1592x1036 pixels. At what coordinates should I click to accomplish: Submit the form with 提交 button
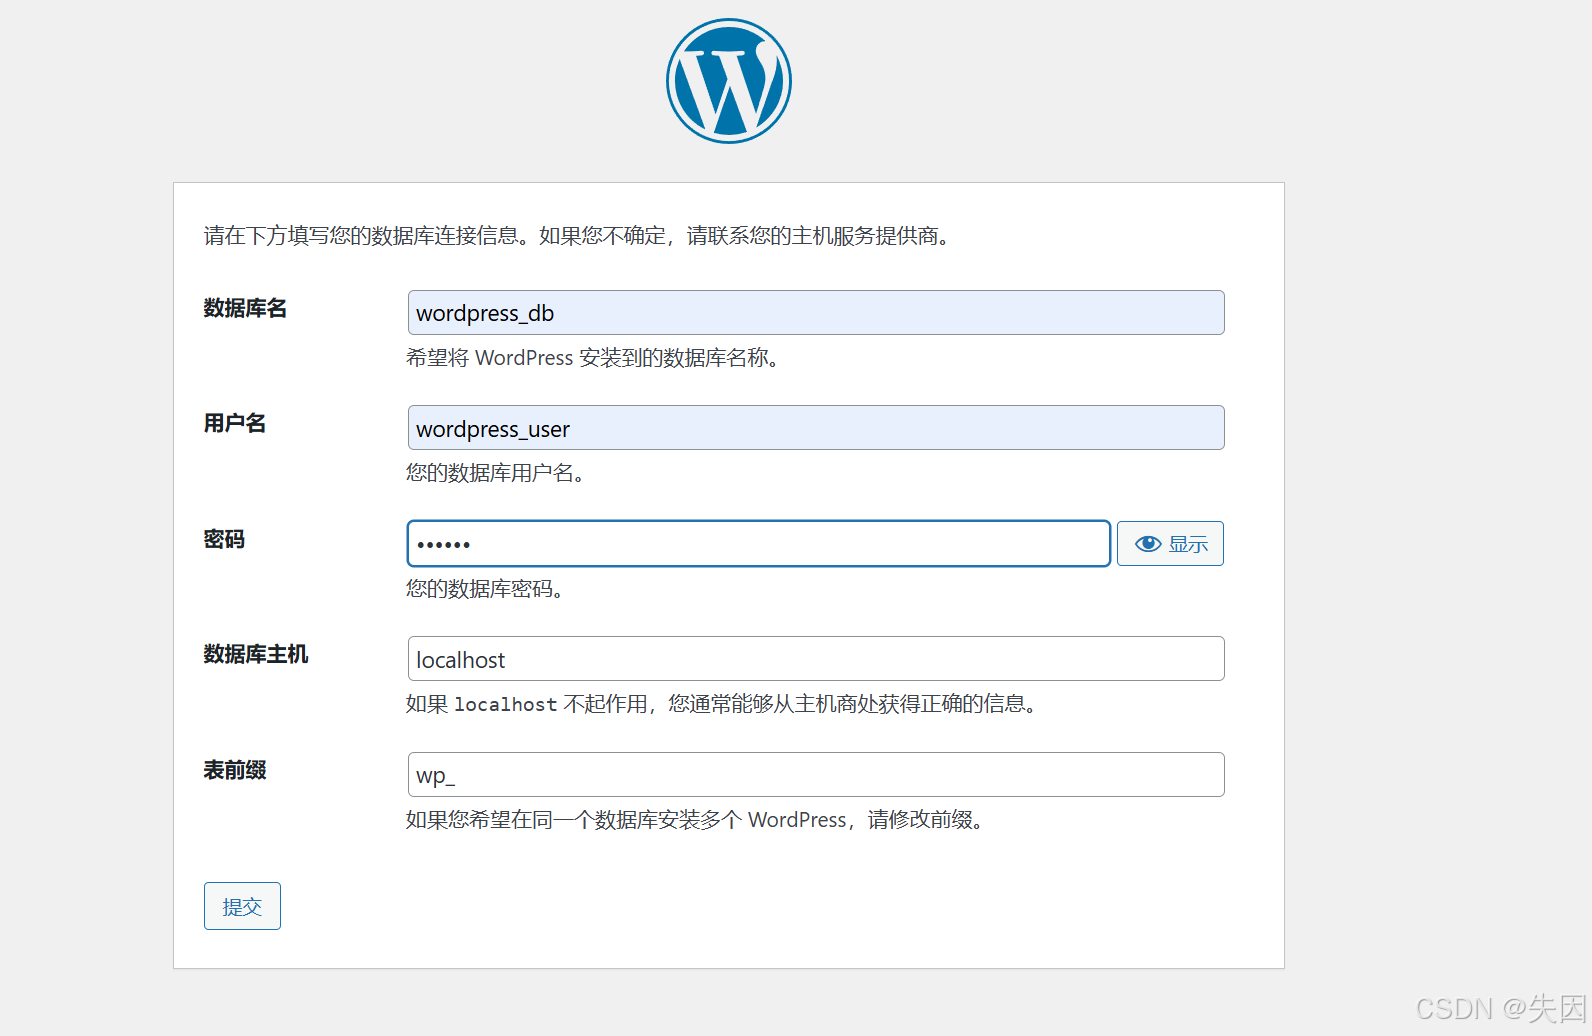pos(242,906)
